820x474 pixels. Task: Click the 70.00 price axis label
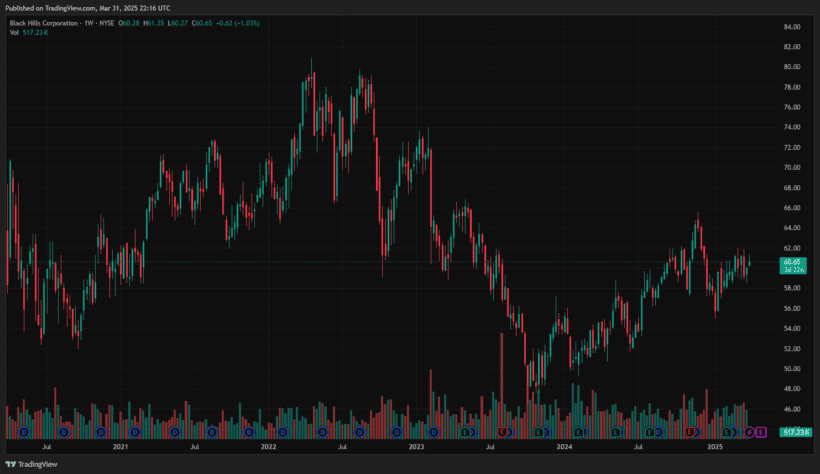[x=792, y=167]
